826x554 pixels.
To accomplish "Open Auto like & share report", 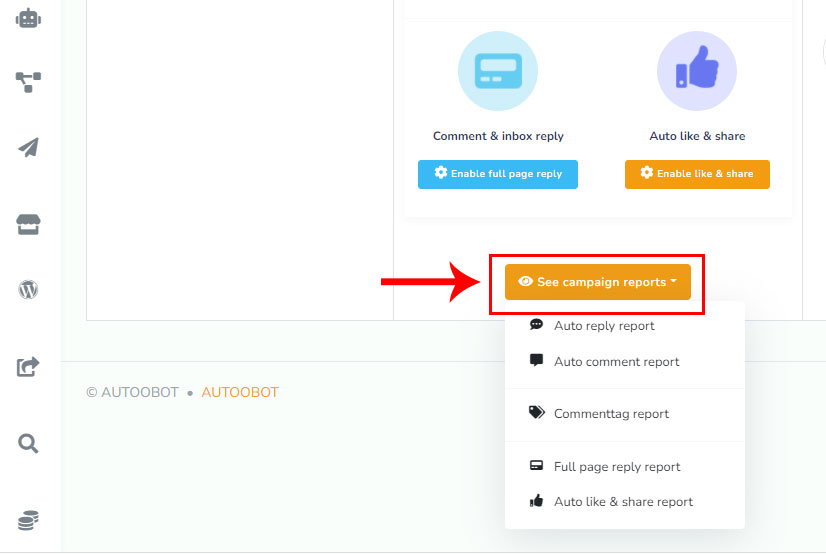I will [623, 502].
